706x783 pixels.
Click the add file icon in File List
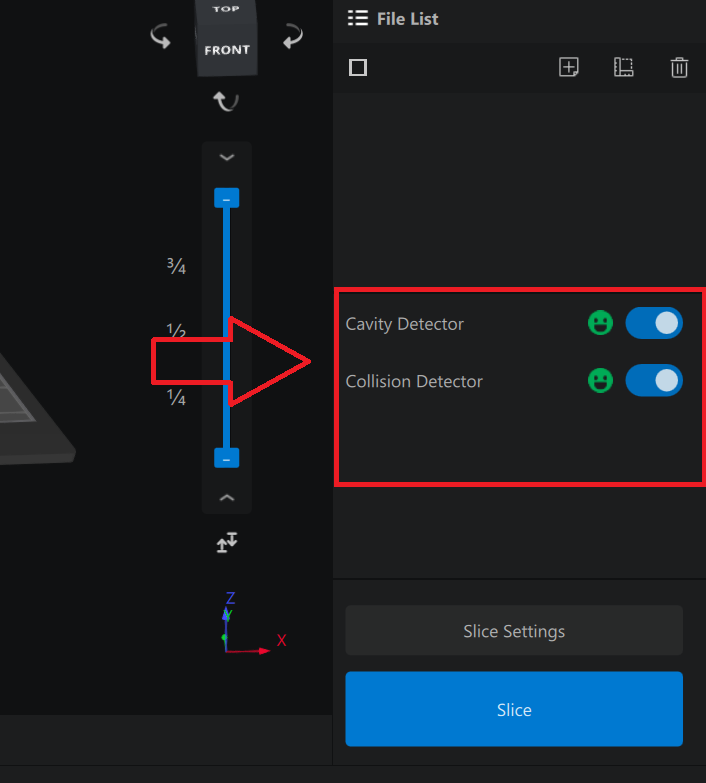click(569, 67)
